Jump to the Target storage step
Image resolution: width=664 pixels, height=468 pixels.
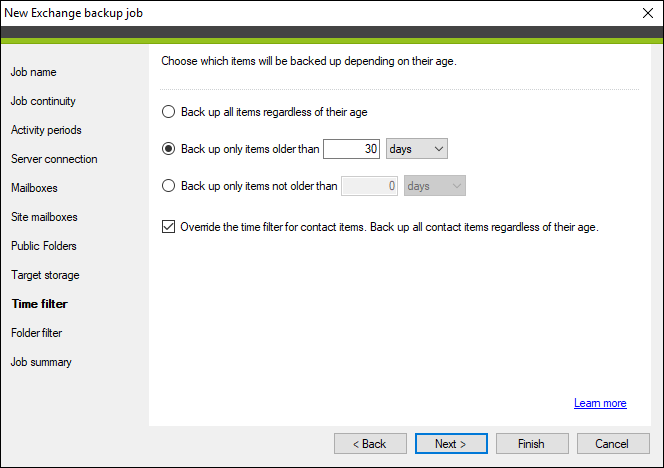coord(45,275)
